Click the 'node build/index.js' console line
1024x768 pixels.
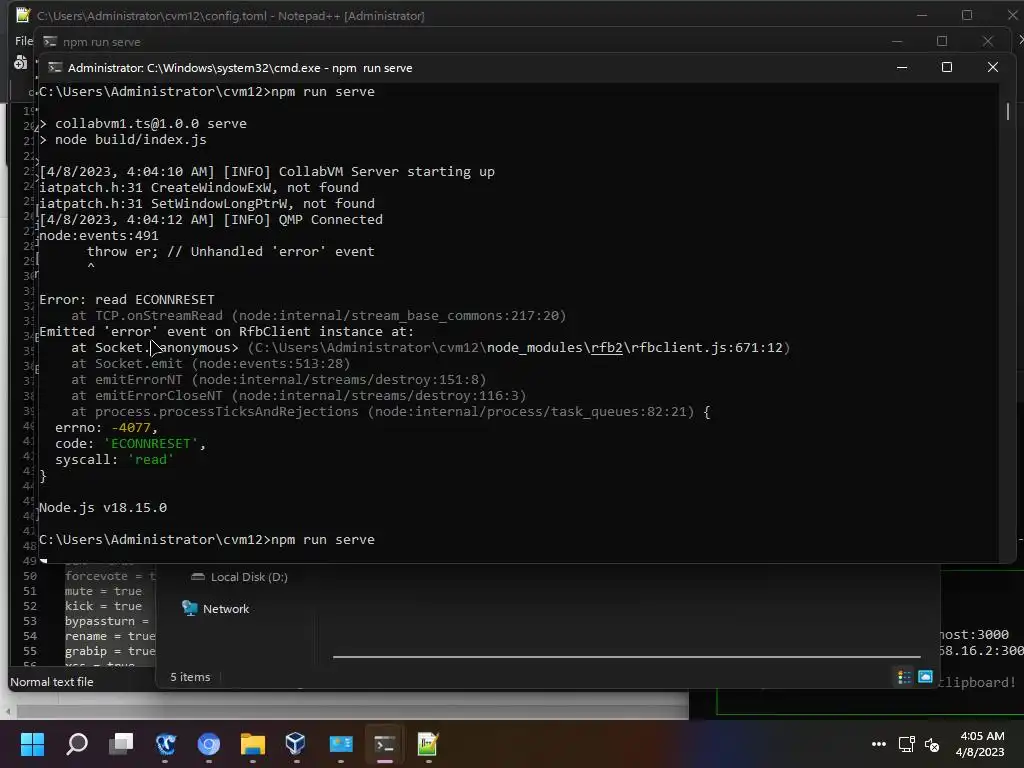coord(123,140)
